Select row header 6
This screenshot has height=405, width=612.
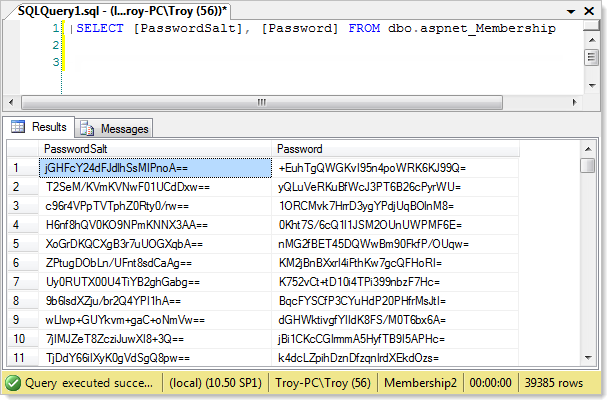click(23, 263)
